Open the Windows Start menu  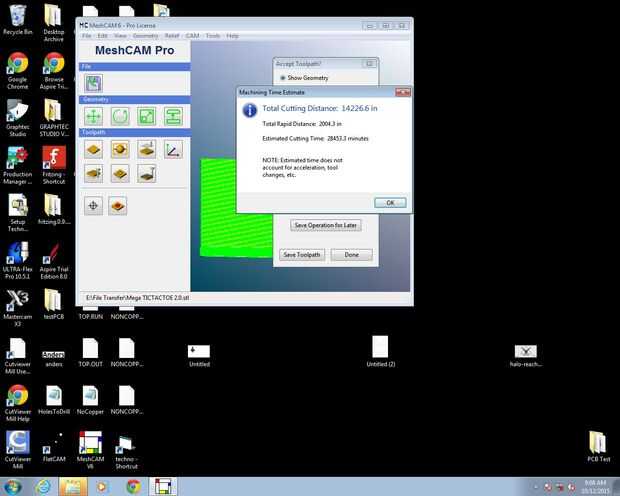click(x=12, y=487)
